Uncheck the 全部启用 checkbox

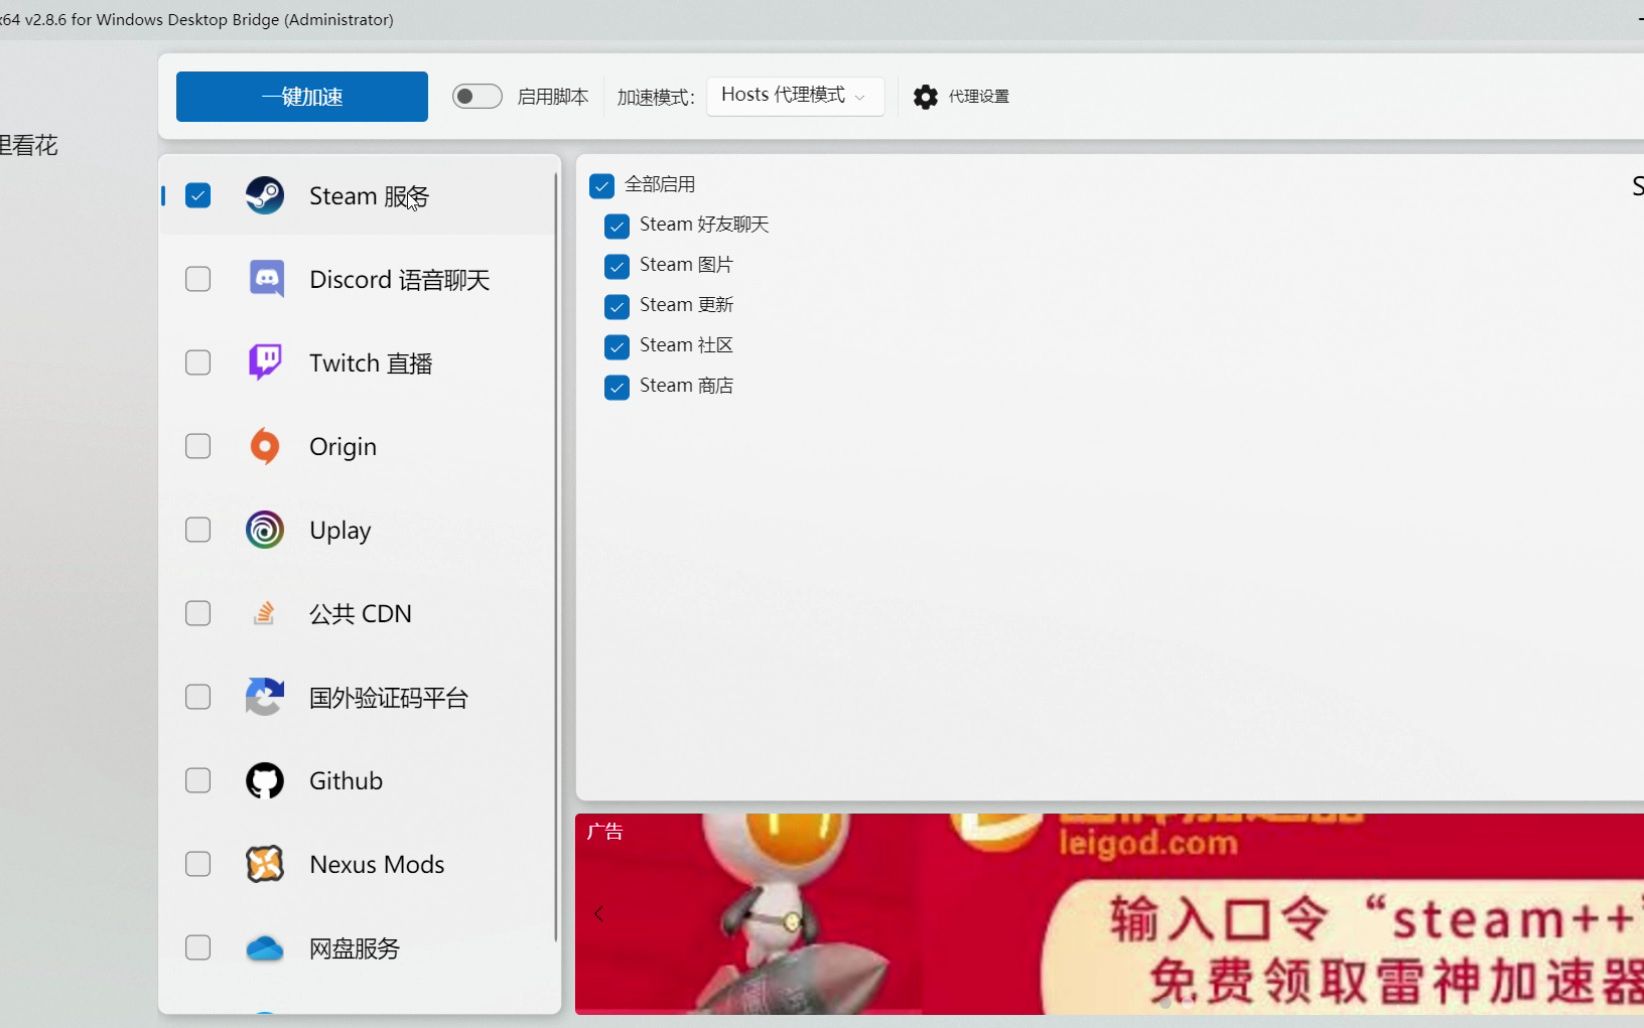coord(601,185)
